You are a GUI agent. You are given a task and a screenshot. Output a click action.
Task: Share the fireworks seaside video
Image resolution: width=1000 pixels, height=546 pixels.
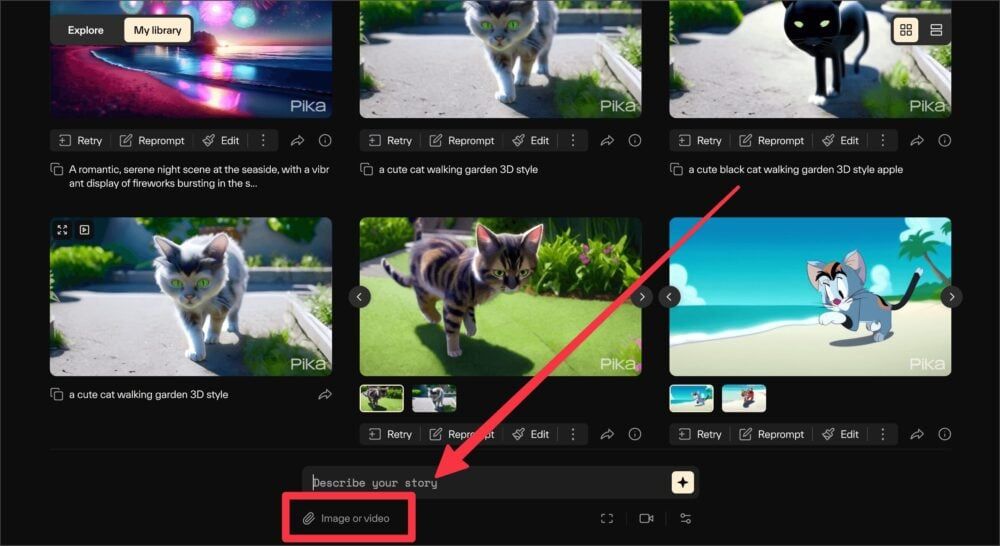[297, 141]
